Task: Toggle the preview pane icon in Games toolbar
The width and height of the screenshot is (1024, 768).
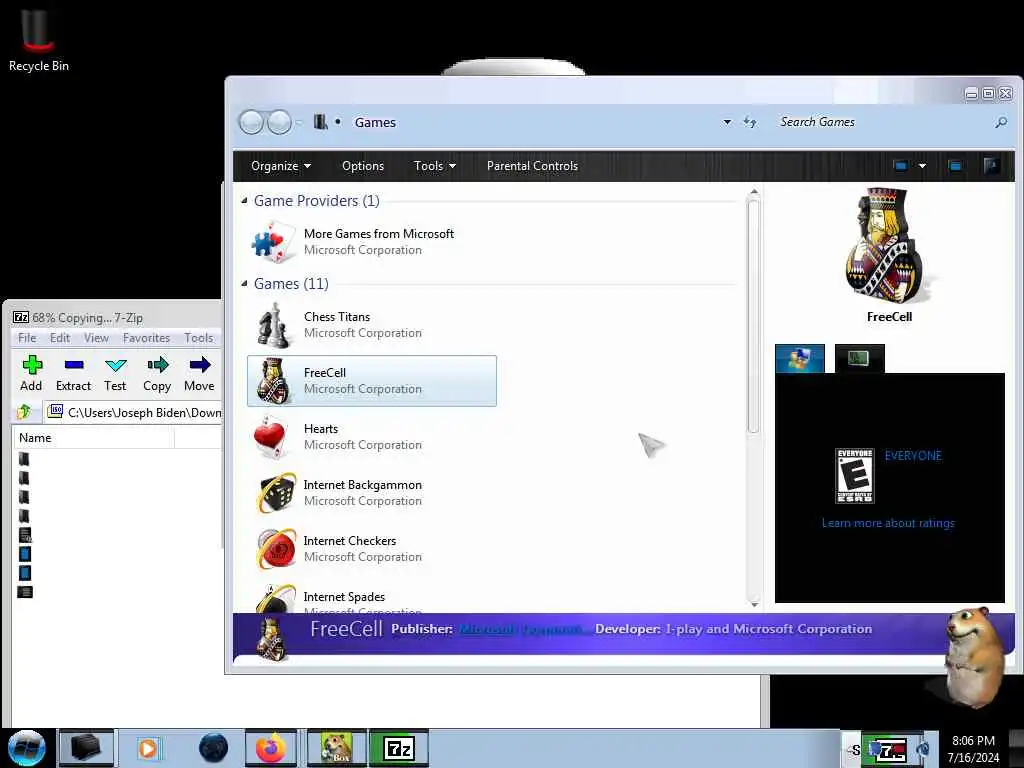Action: [955, 166]
